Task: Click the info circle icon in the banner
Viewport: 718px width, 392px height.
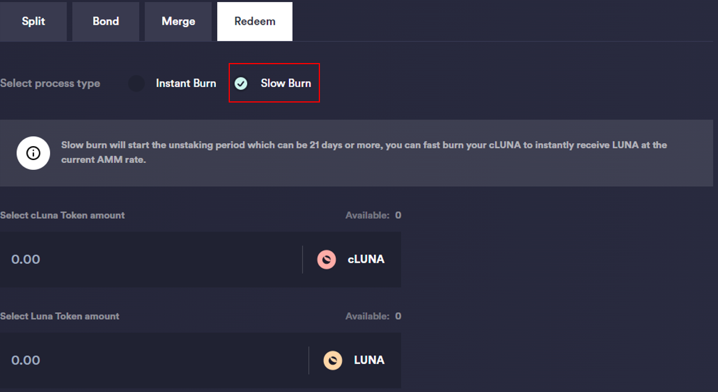Action: (33, 153)
